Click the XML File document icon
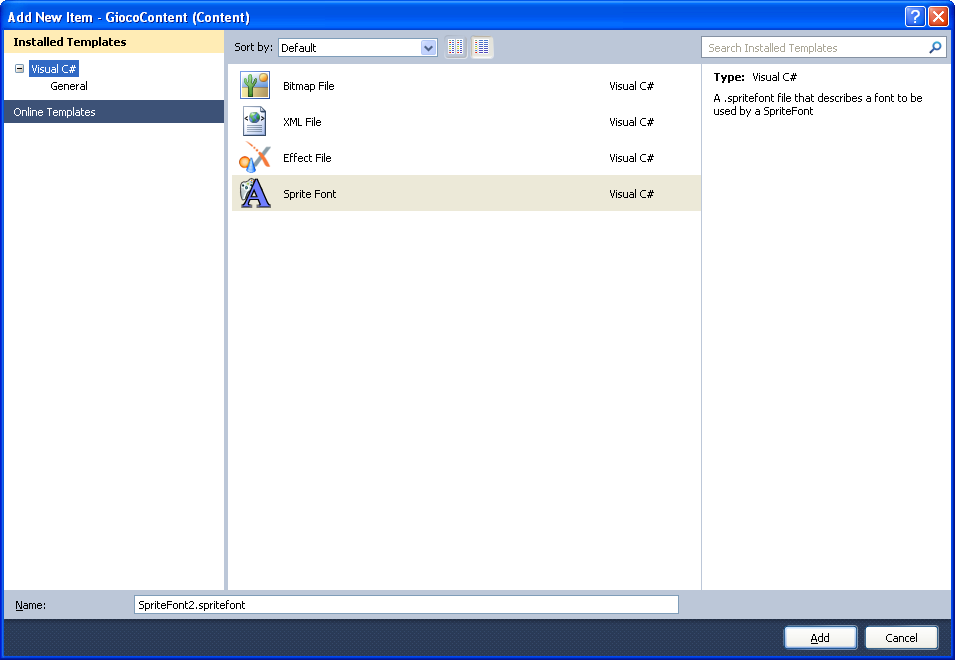This screenshot has height=660, width=955. click(x=255, y=121)
